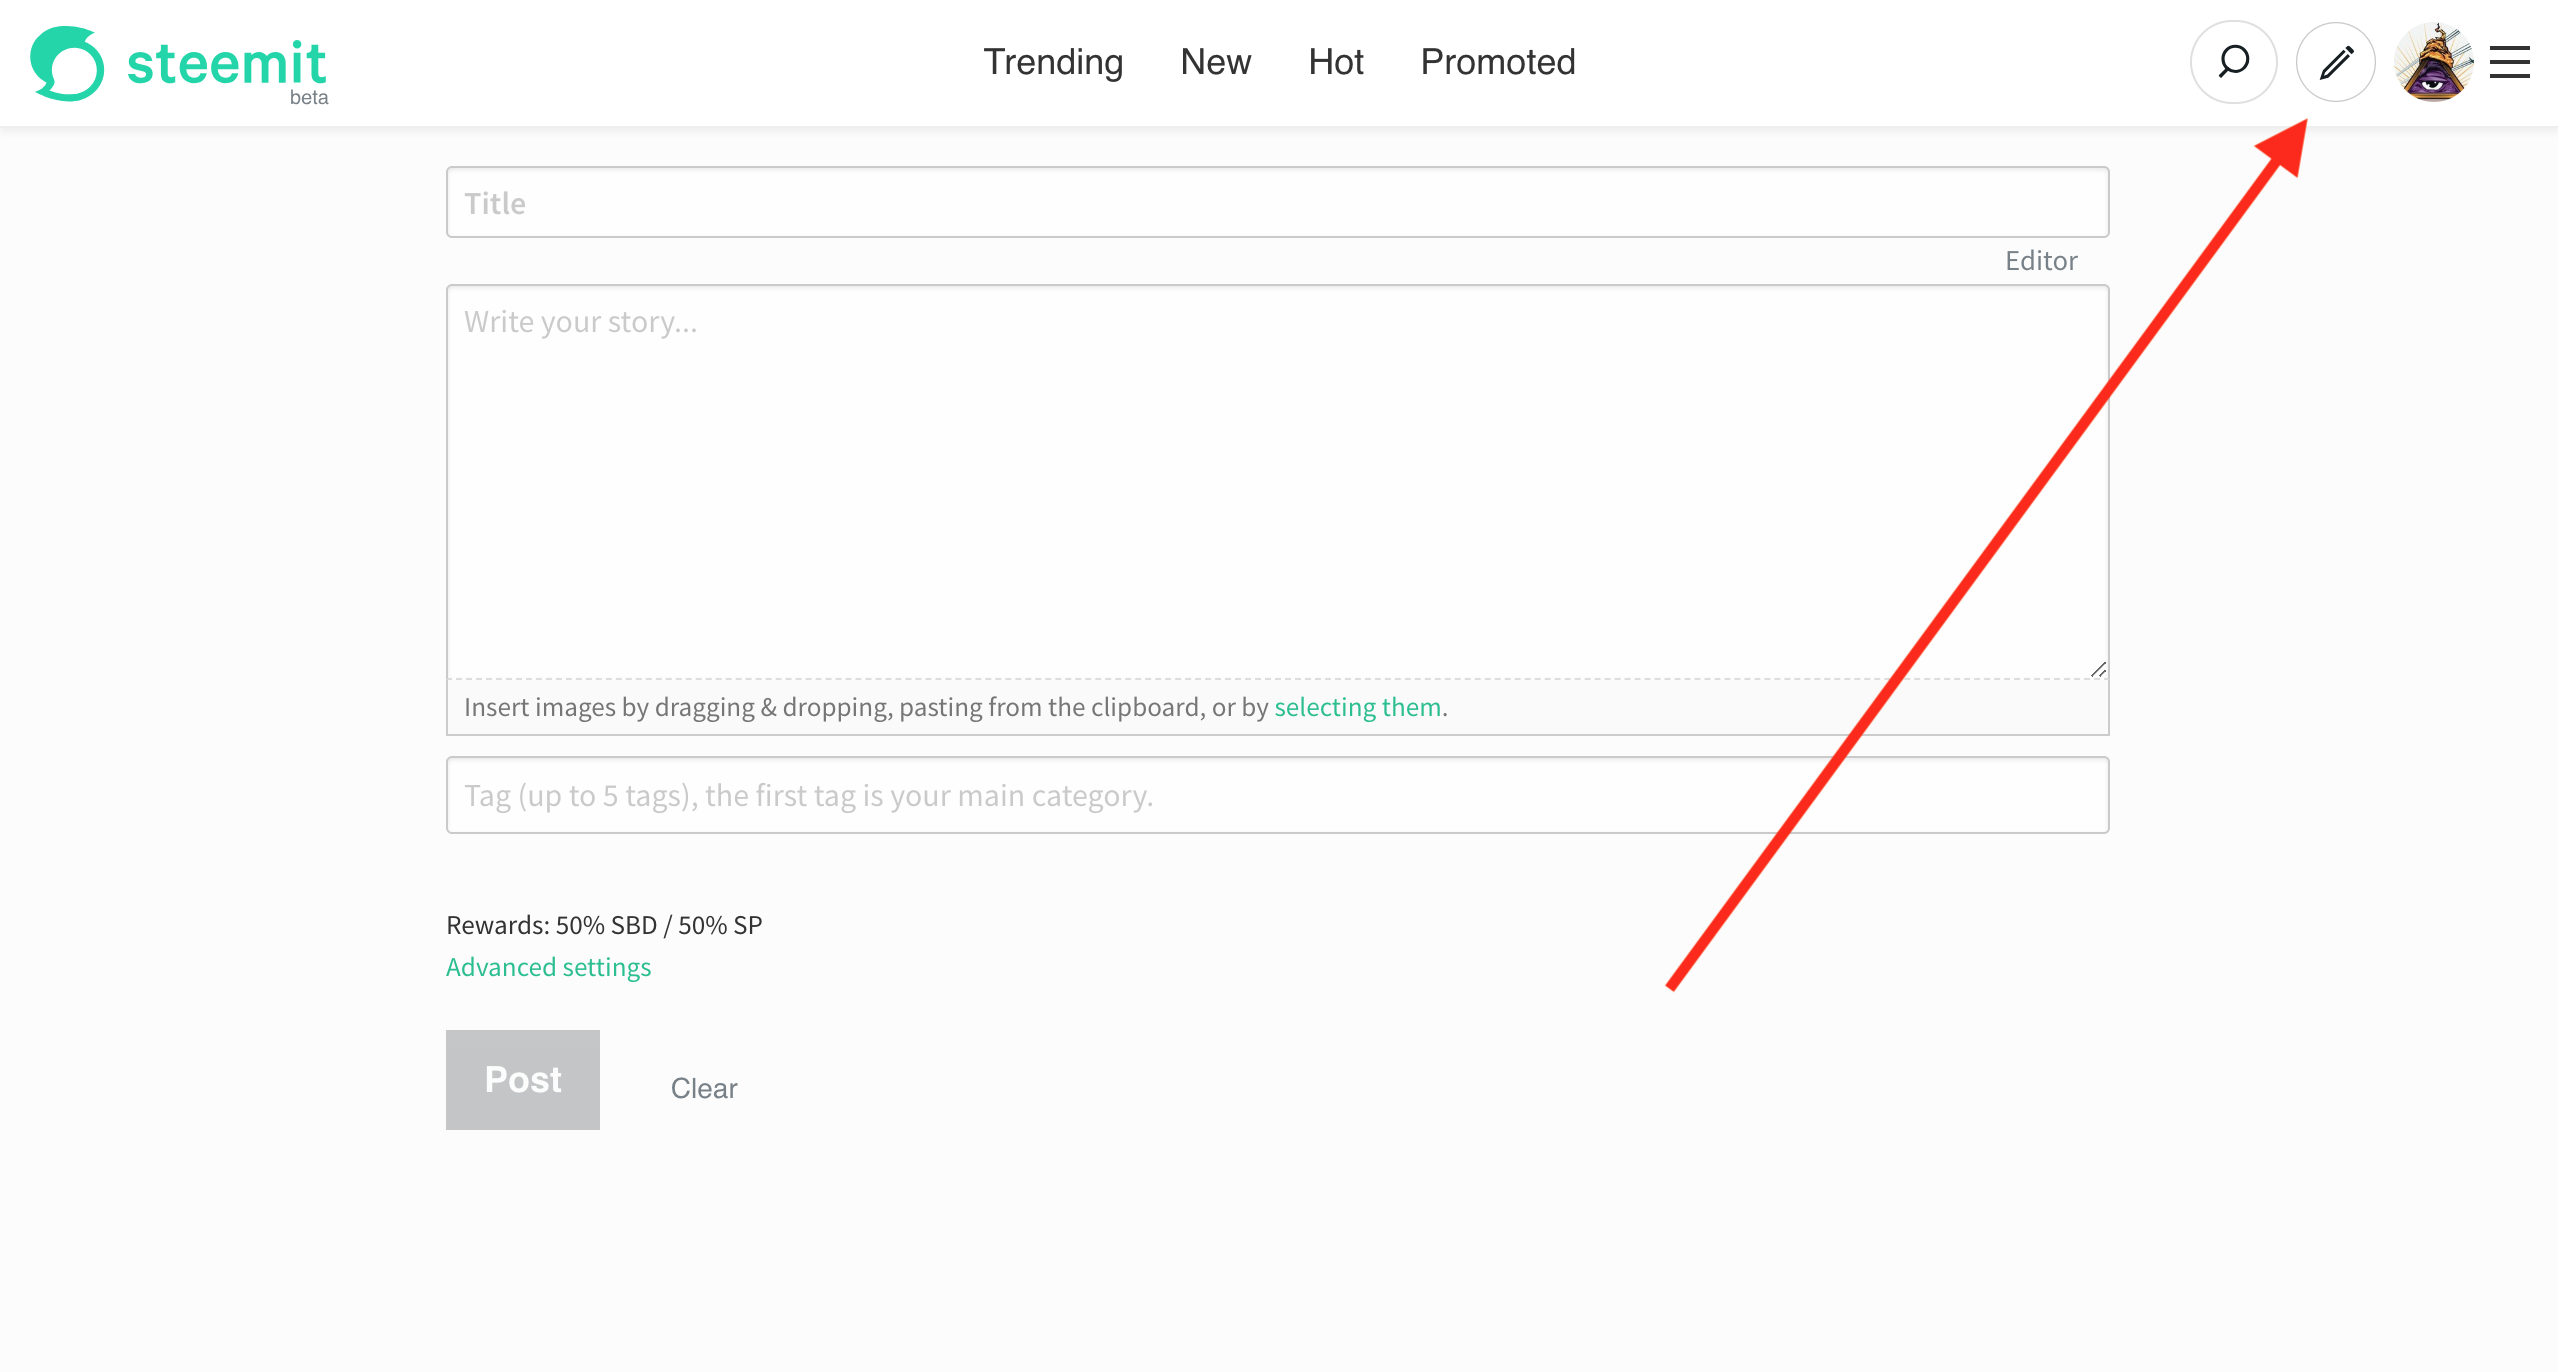The image size is (2558, 1372).
Task: Click the Rewards 50% SBD / 50% SP text
Action: pyautogui.click(x=604, y=925)
